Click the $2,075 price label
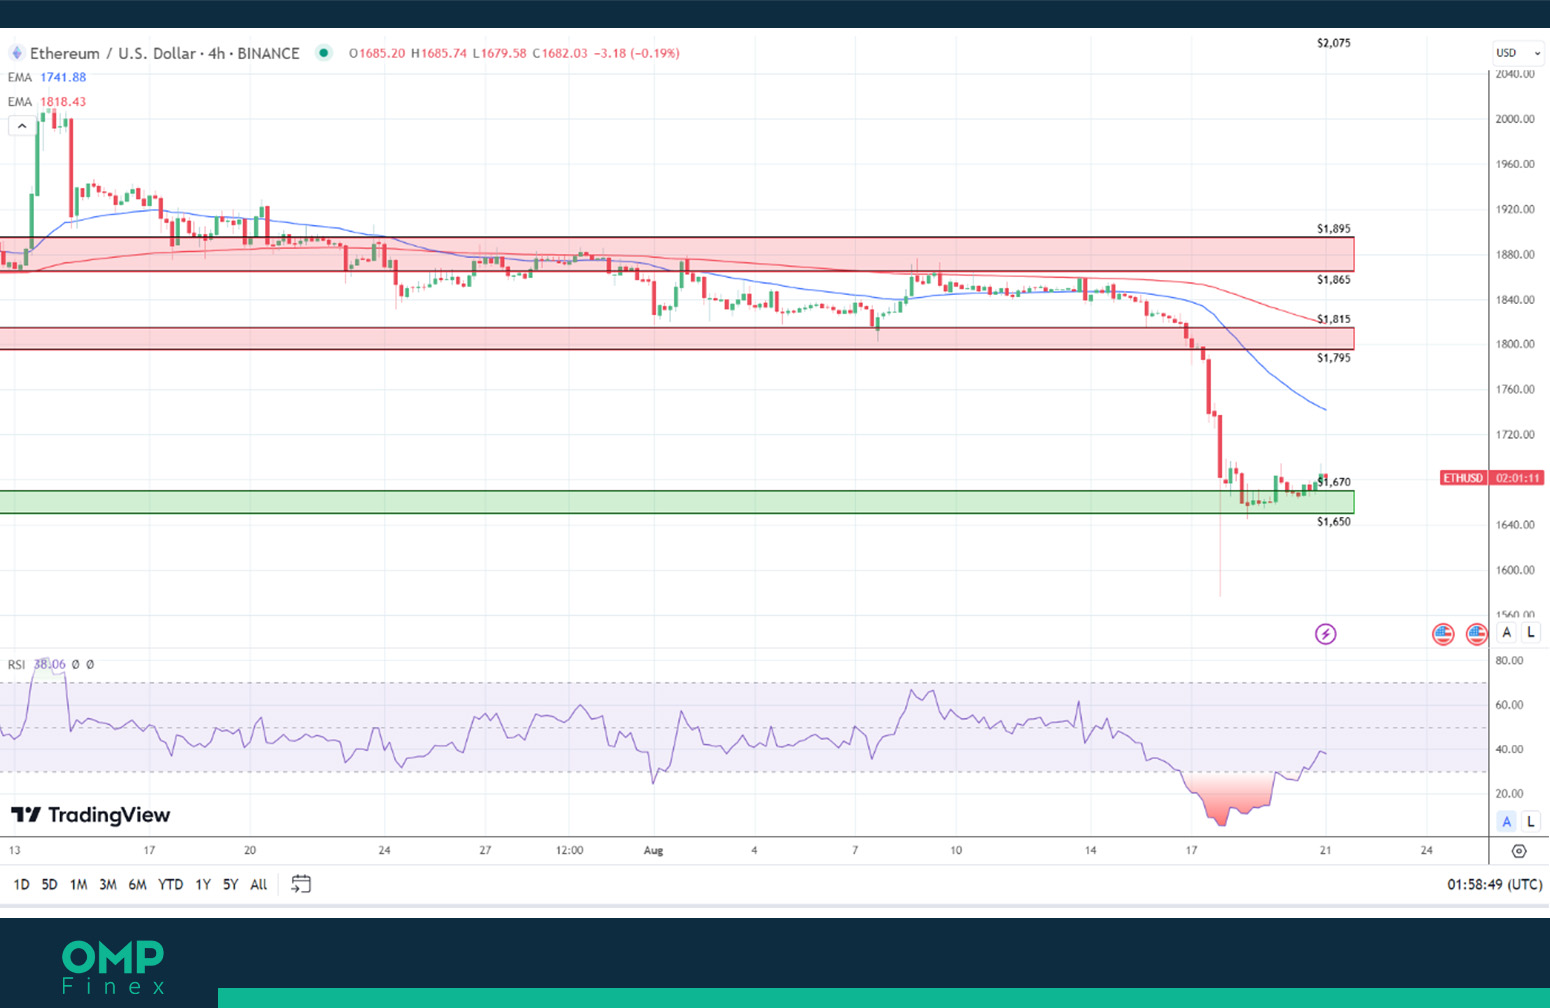The height and width of the screenshot is (1008, 1550). [x=1334, y=43]
